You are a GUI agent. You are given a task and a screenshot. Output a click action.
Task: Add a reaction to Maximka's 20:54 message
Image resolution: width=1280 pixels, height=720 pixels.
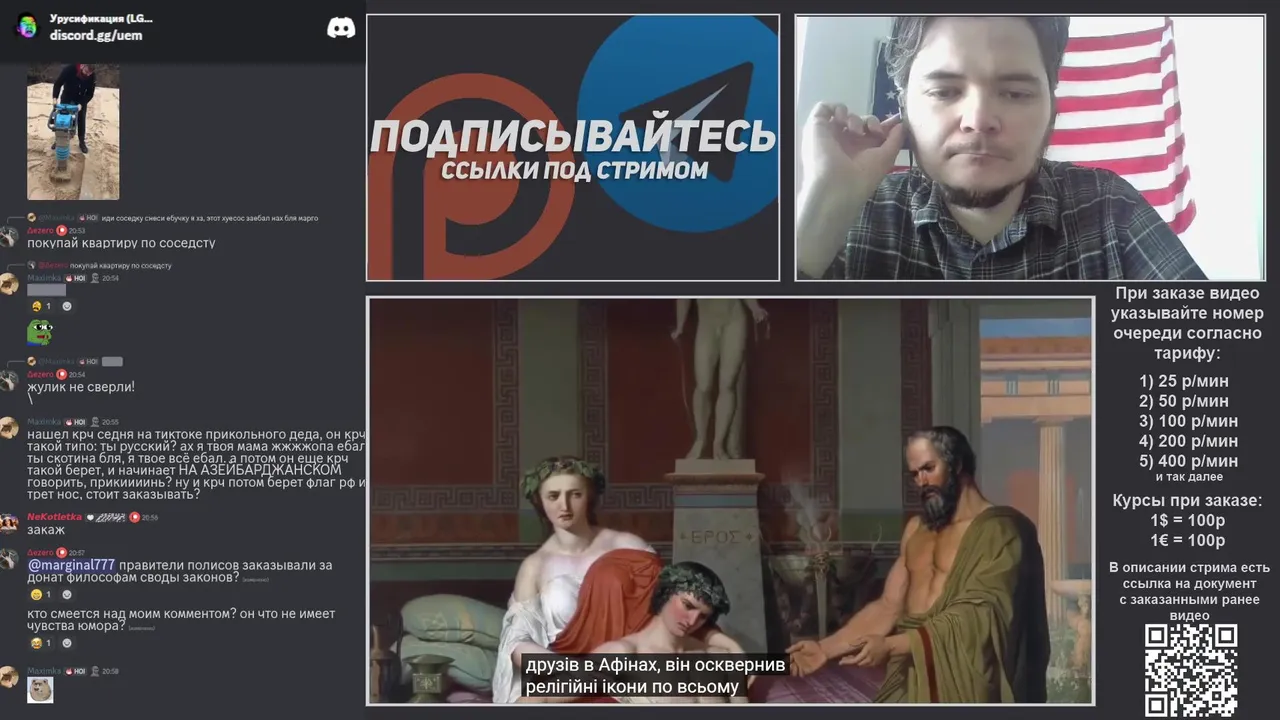67,306
